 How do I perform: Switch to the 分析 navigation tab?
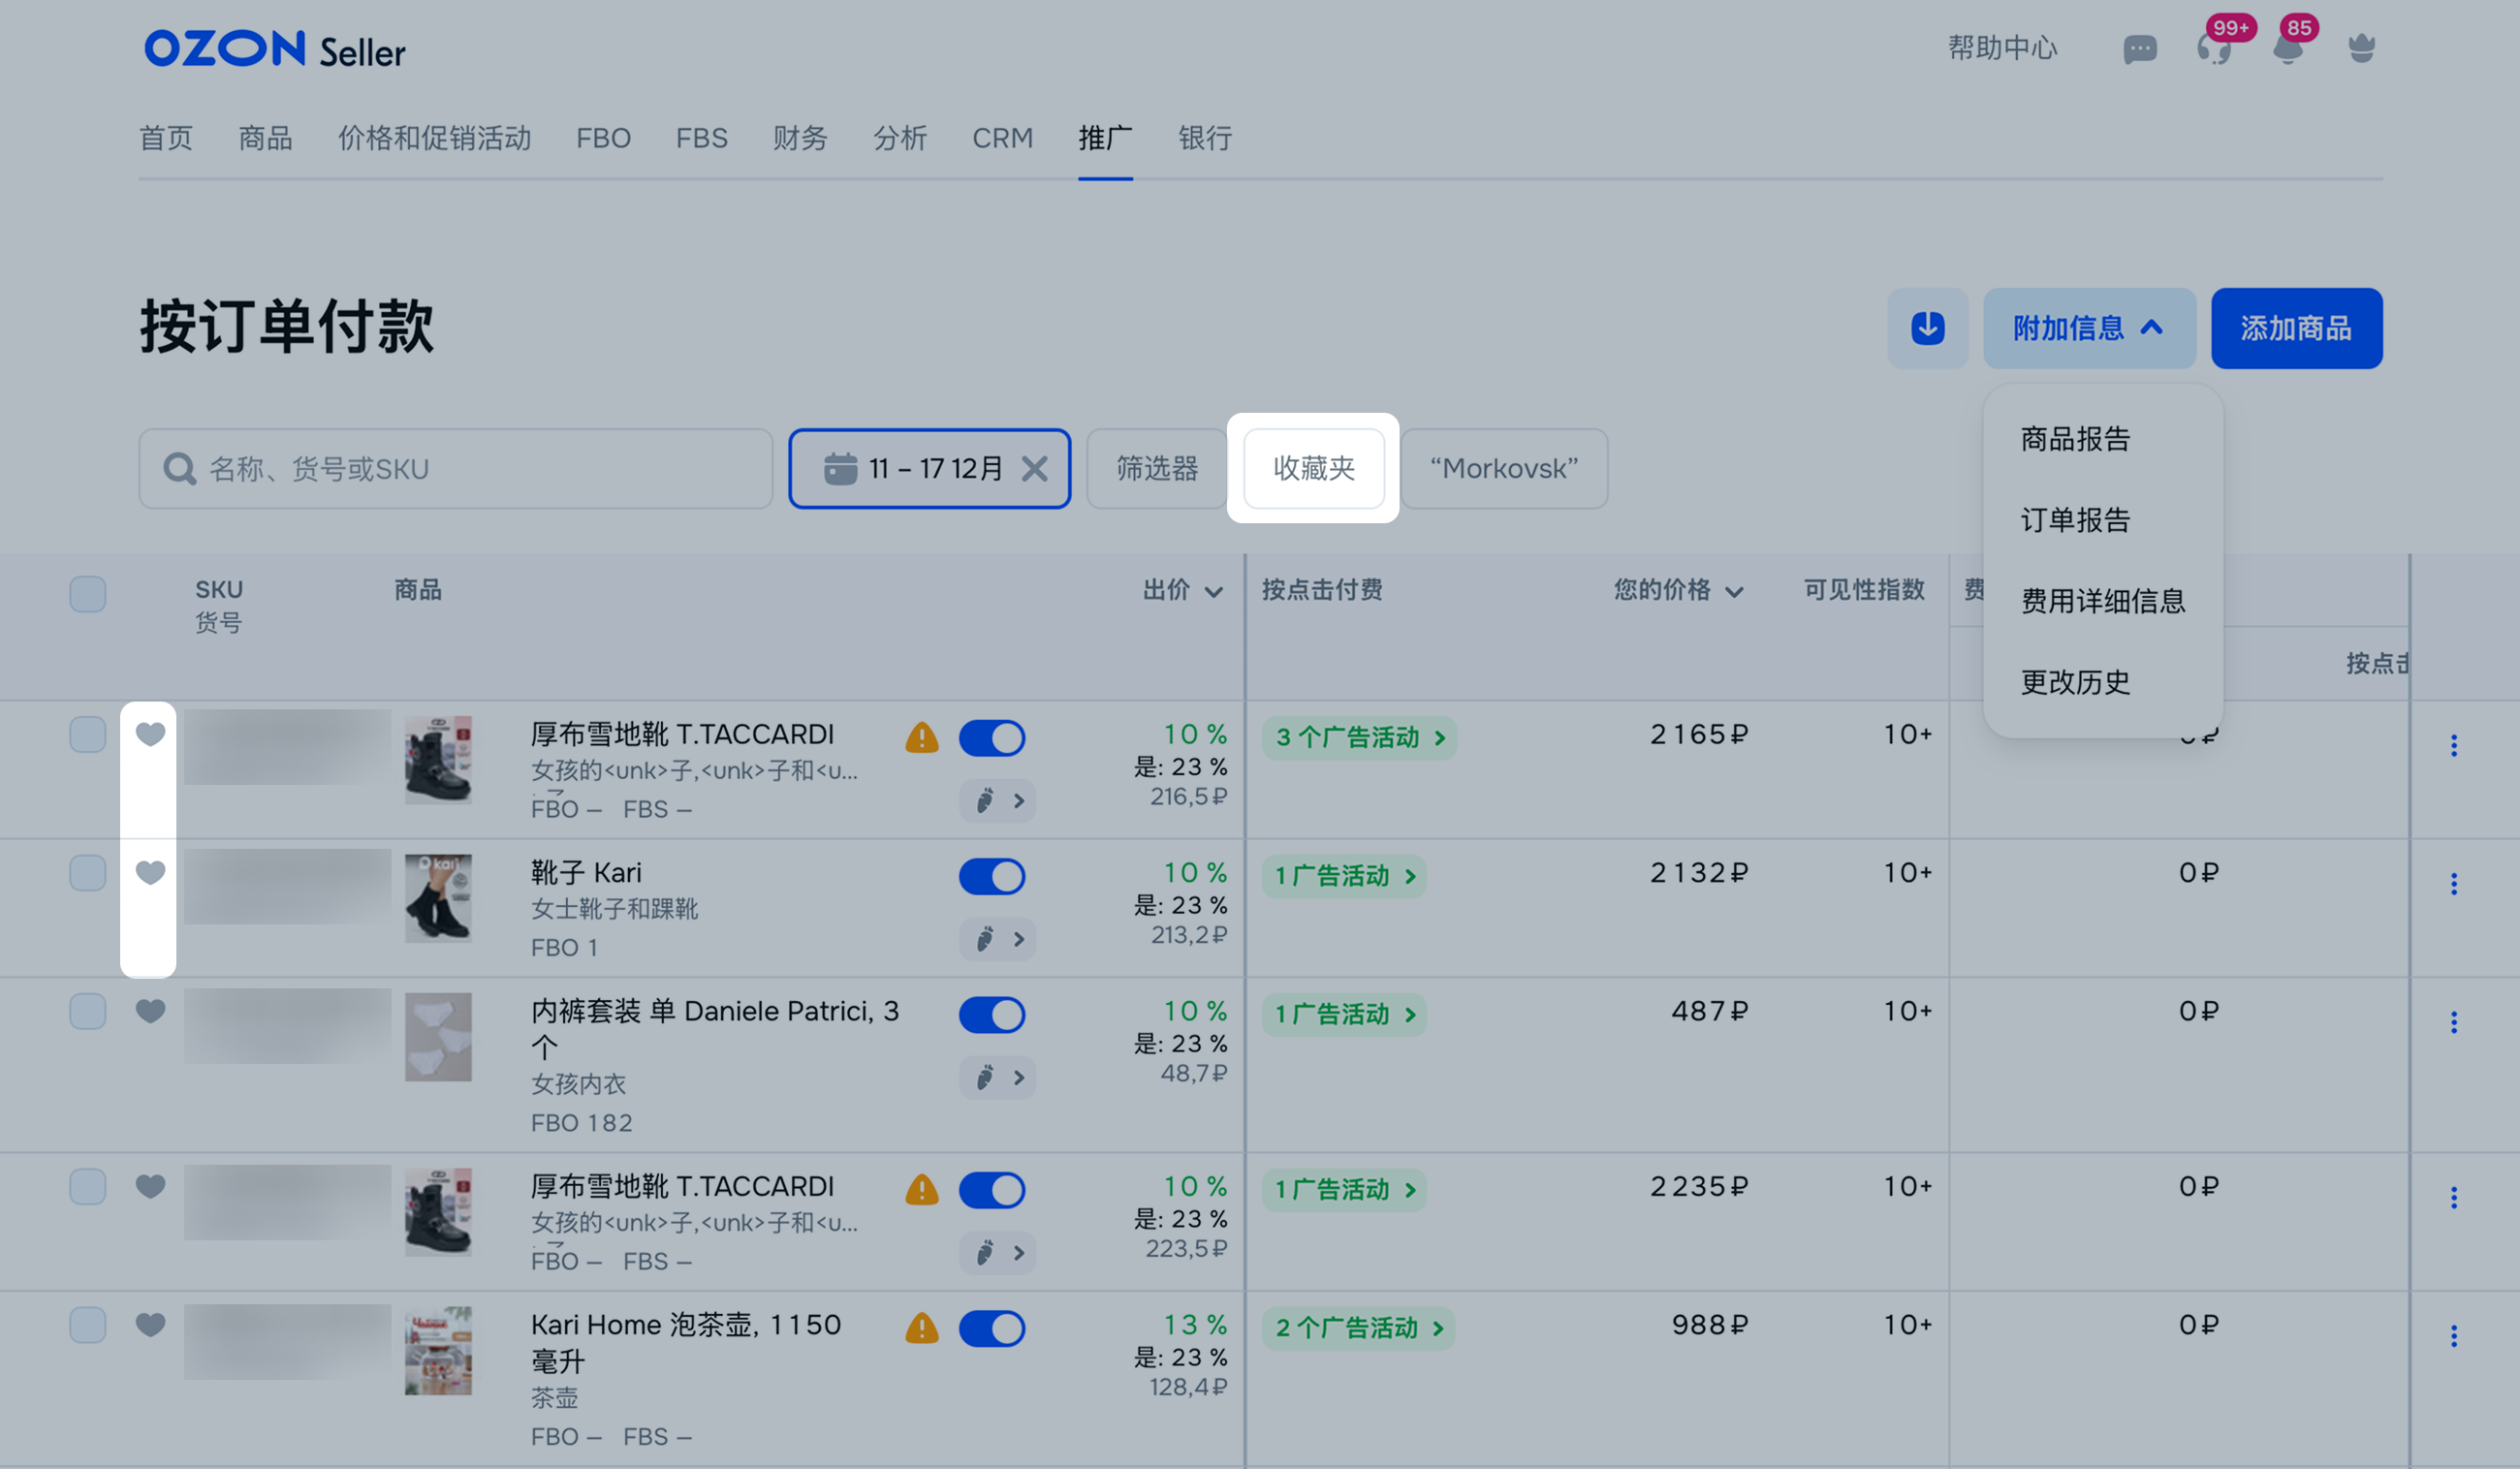pyautogui.click(x=899, y=138)
